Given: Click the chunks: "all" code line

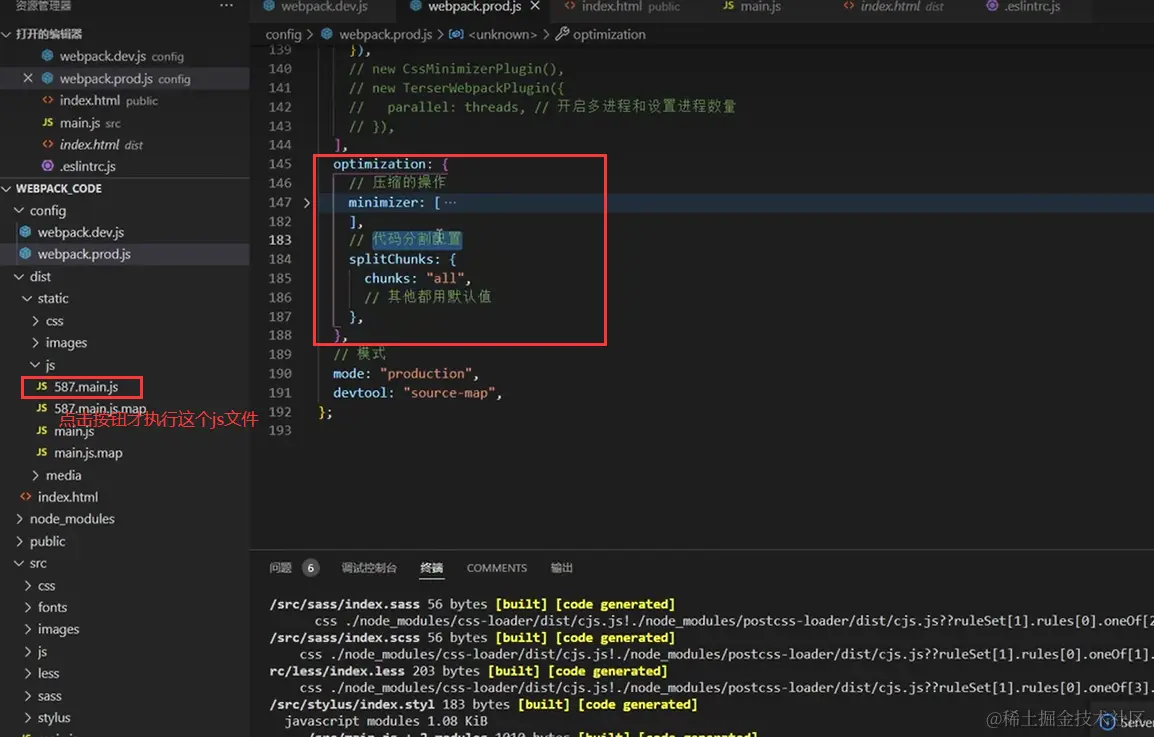Looking at the screenshot, I should coord(417,278).
